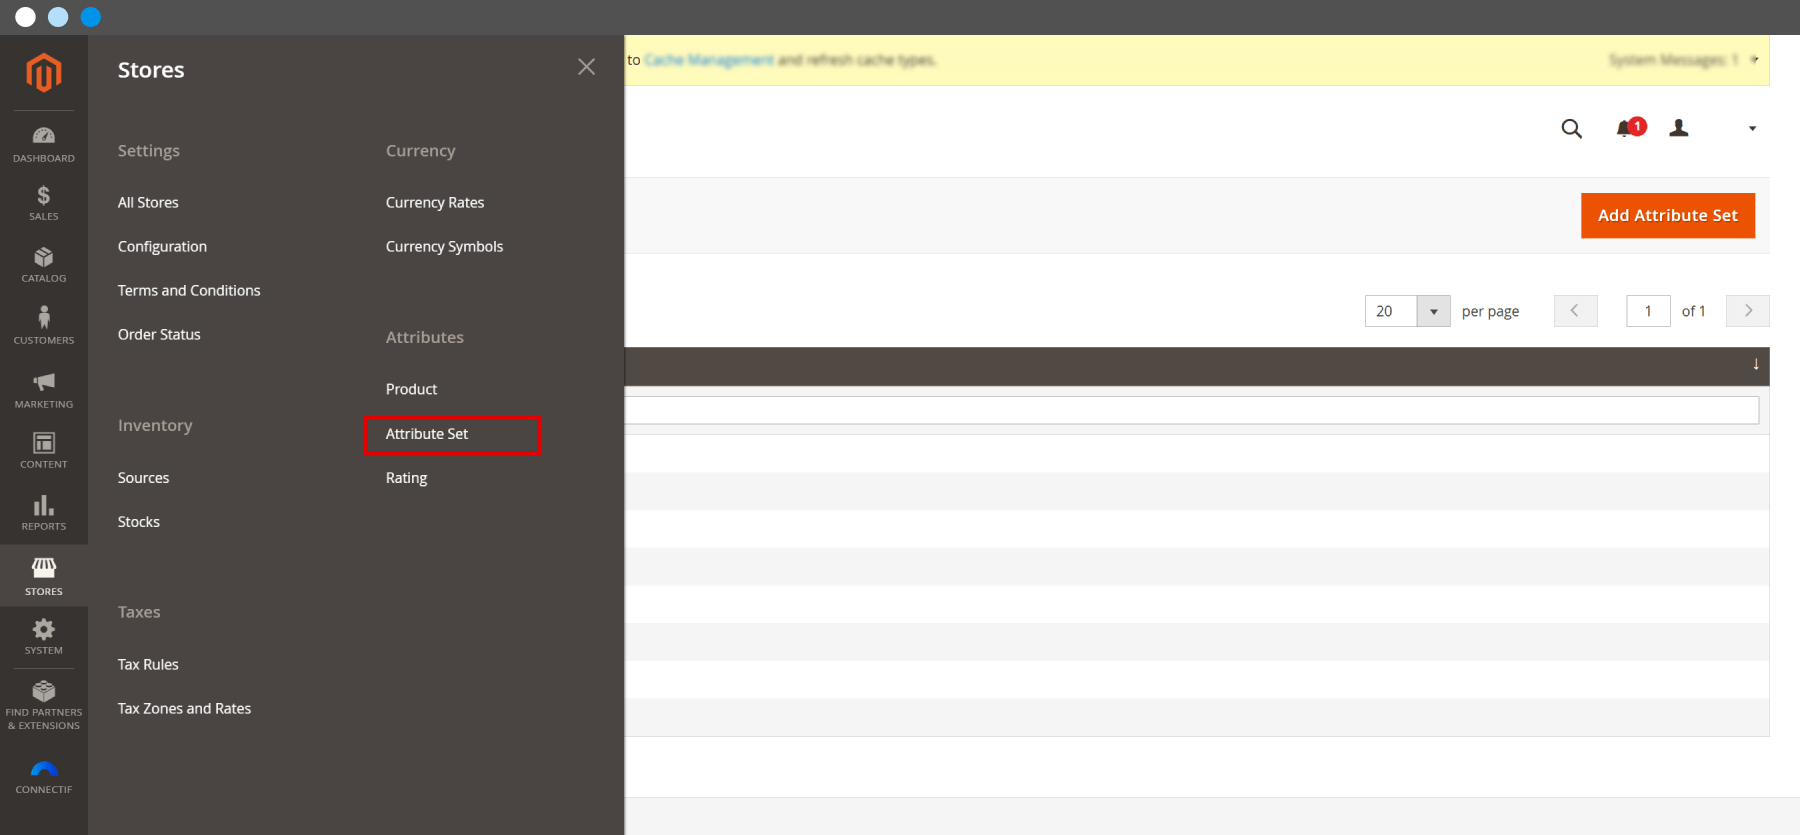
Task: Click the user account icon
Action: coord(1679,128)
